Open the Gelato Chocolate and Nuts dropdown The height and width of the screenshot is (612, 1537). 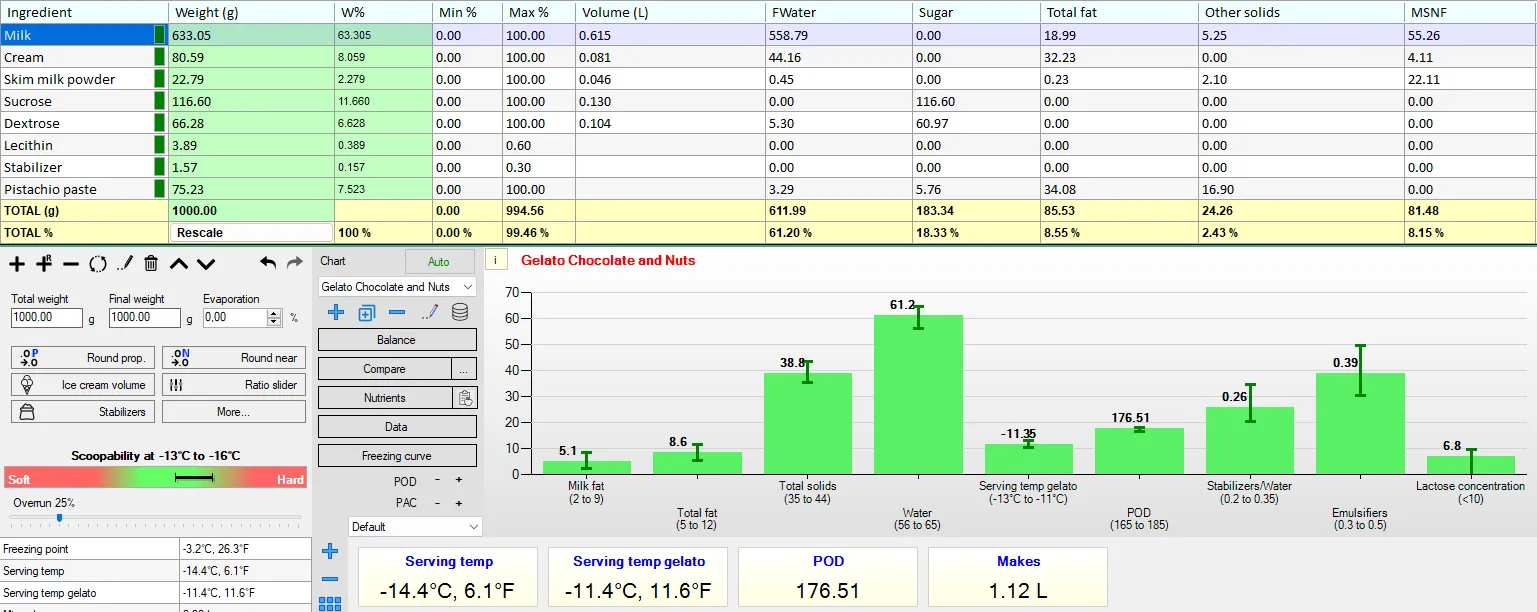(397, 287)
